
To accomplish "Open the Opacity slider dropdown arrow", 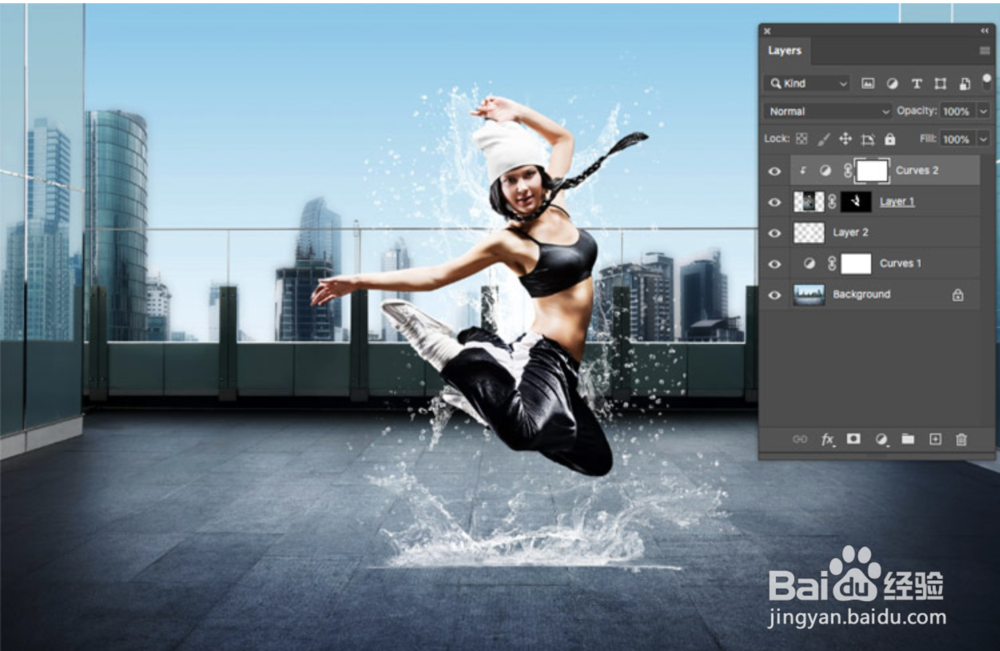I will point(984,111).
